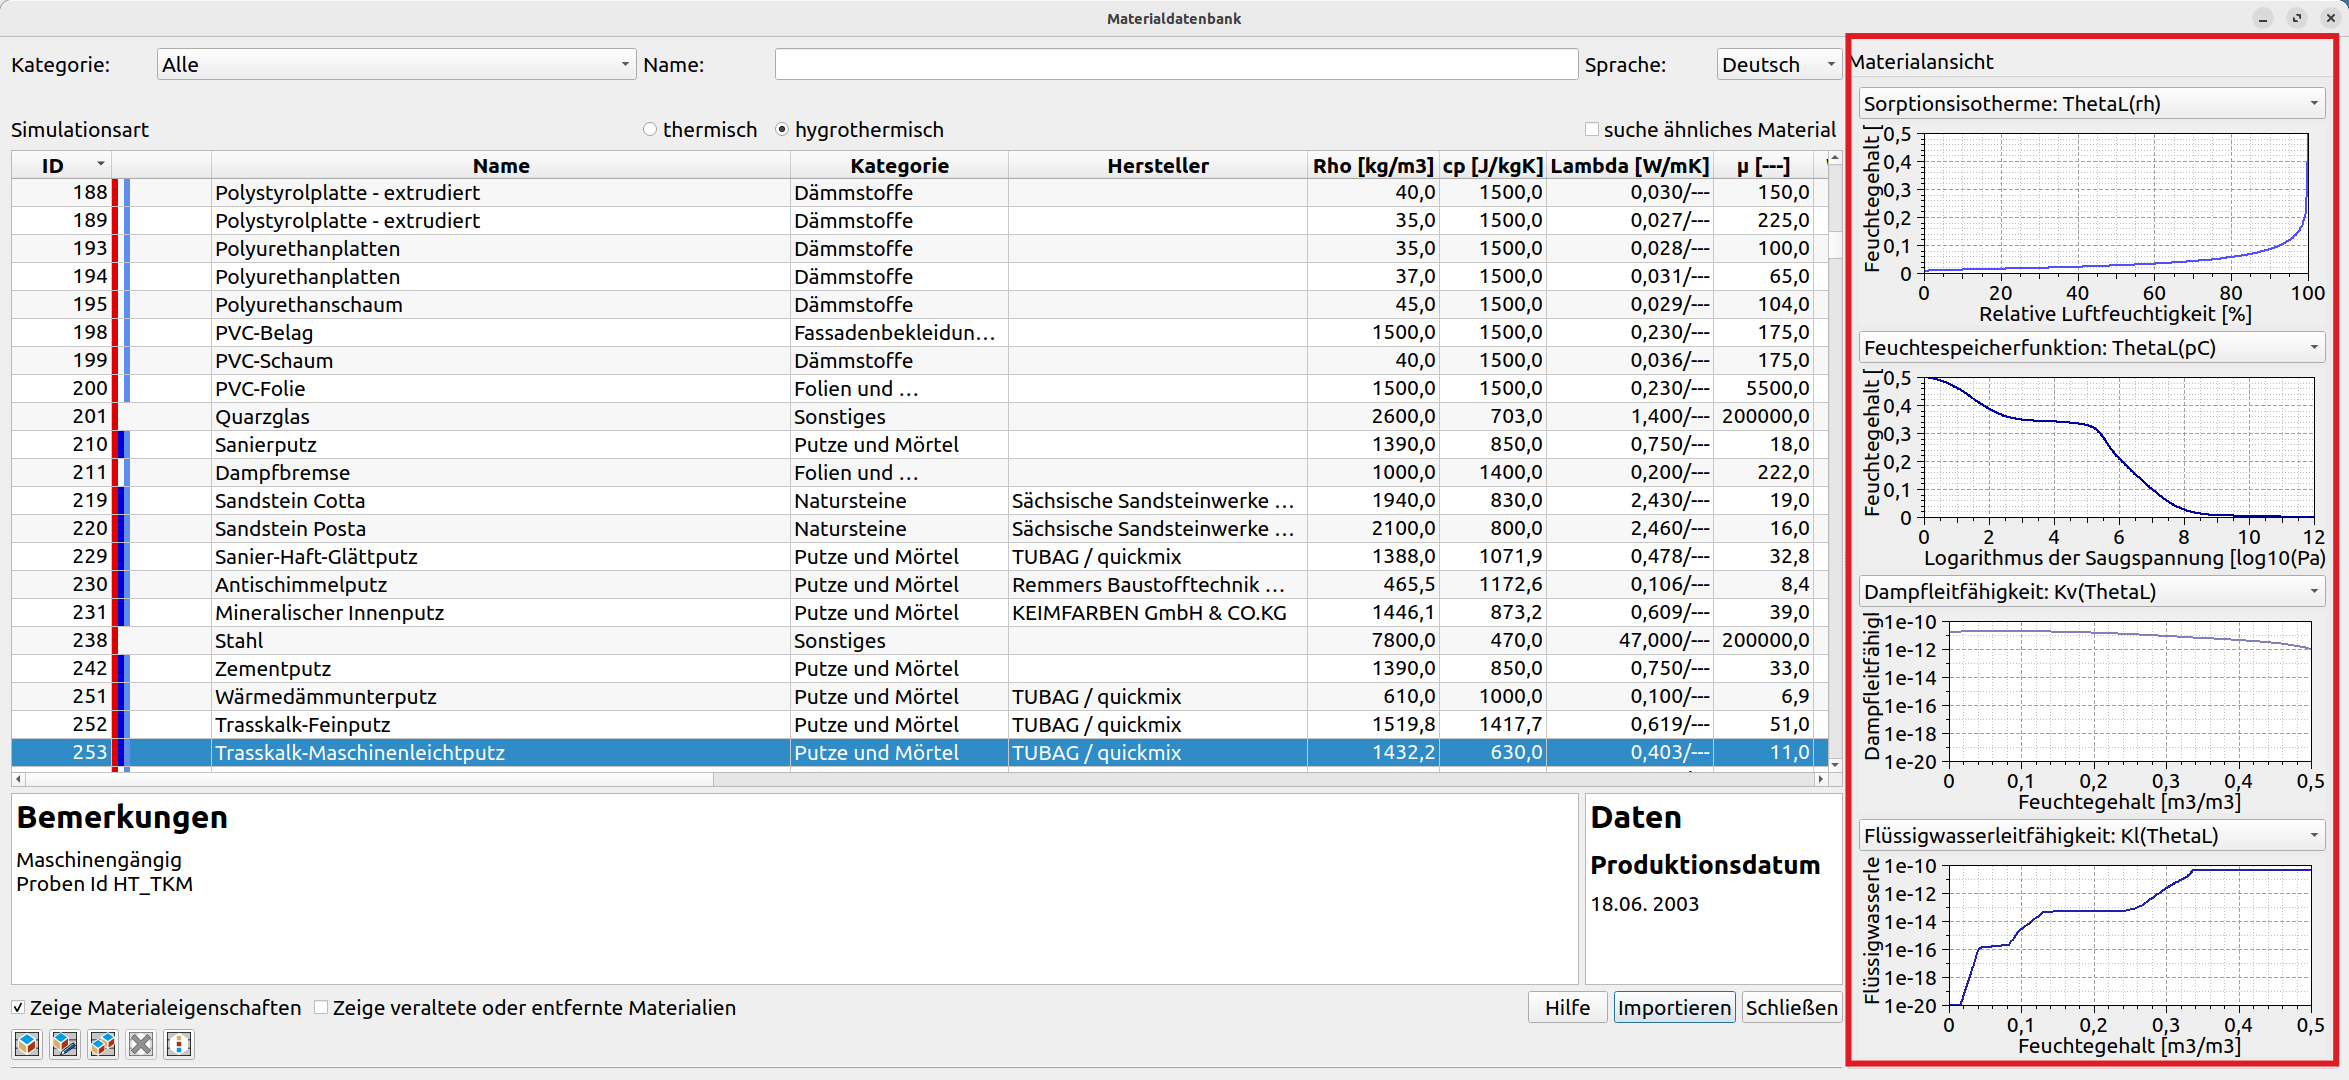The image size is (2349, 1080).
Task: Click the gray X delete material icon
Action: tap(141, 1044)
